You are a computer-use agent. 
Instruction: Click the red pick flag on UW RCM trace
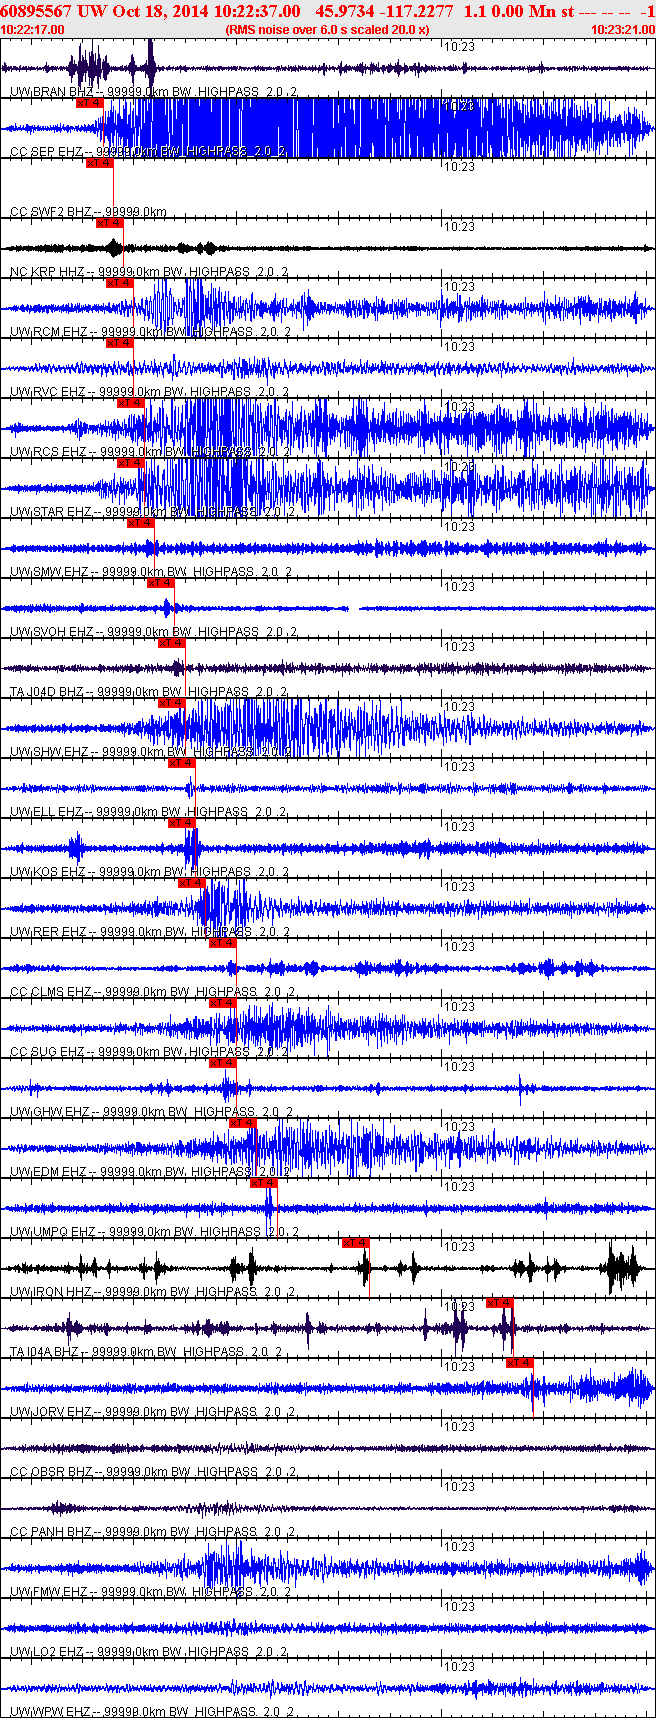click(x=120, y=283)
